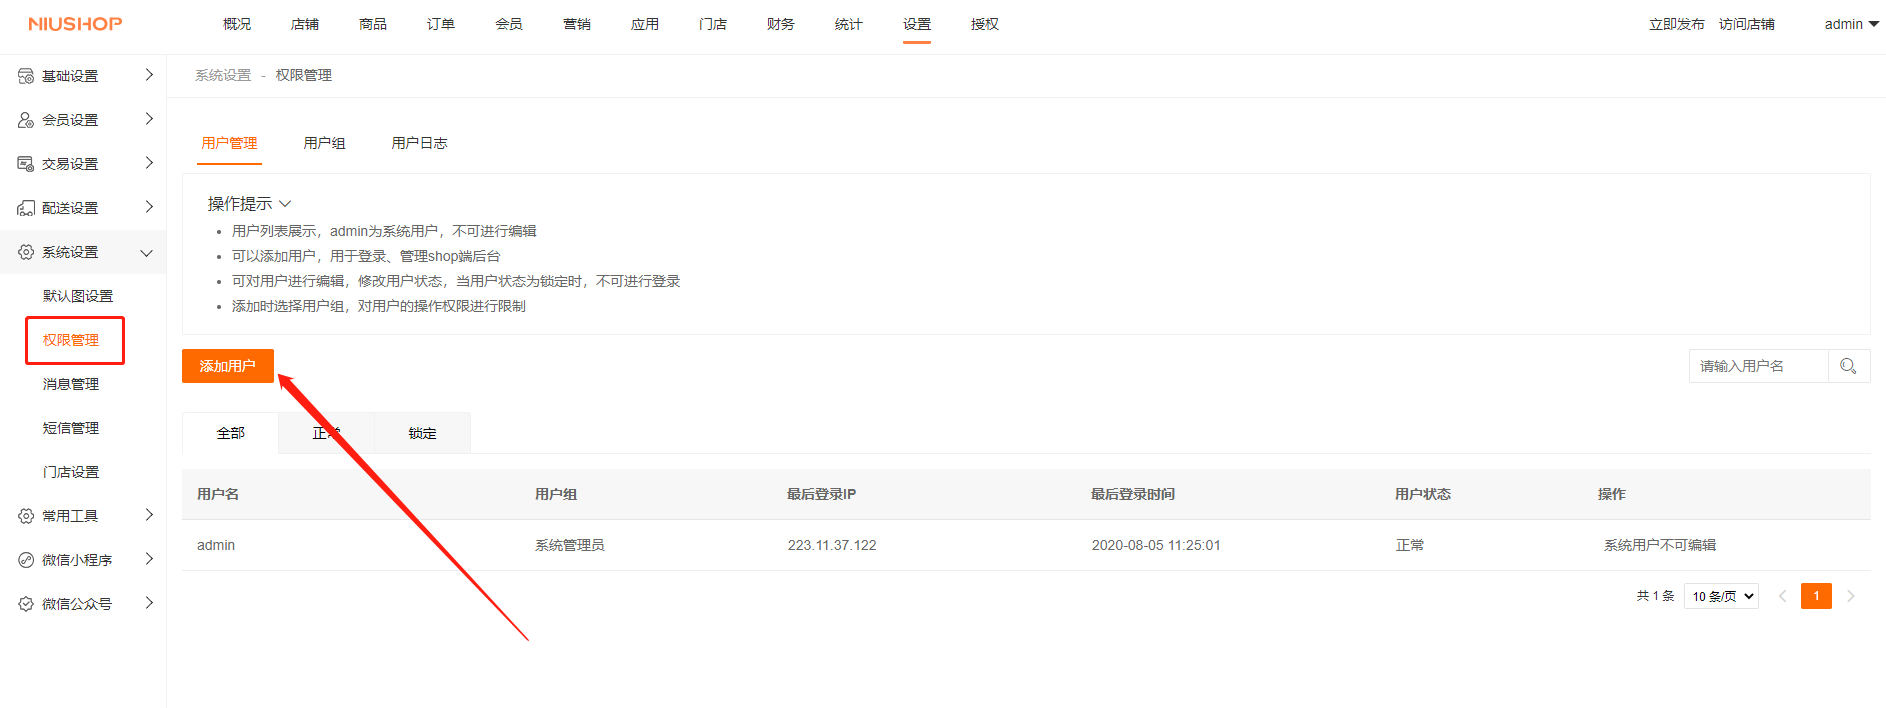The width and height of the screenshot is (1886, 708).
Task: Expand 微信公众号 chevron
Action: 149,603
